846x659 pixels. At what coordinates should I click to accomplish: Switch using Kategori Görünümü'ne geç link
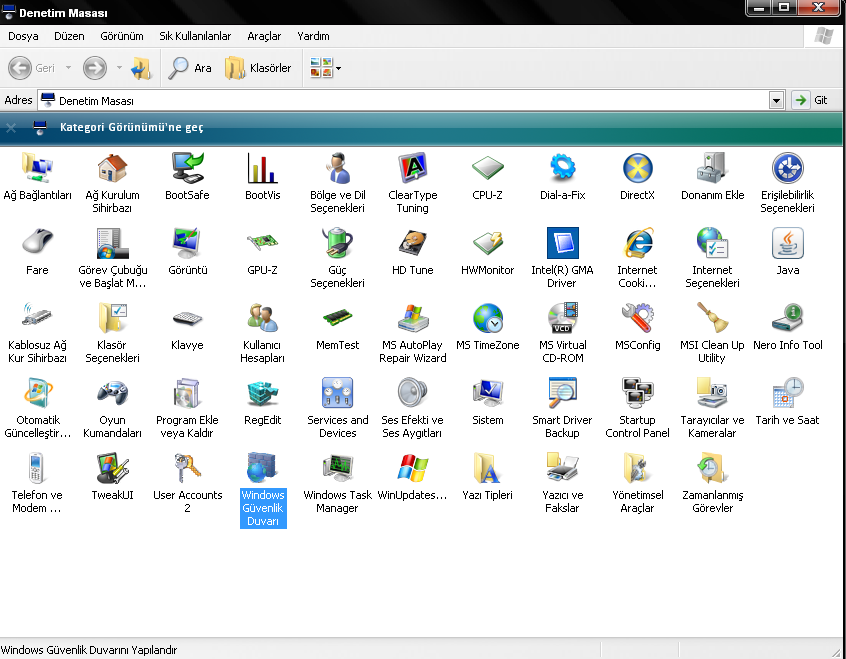click(x=131, y=128)
